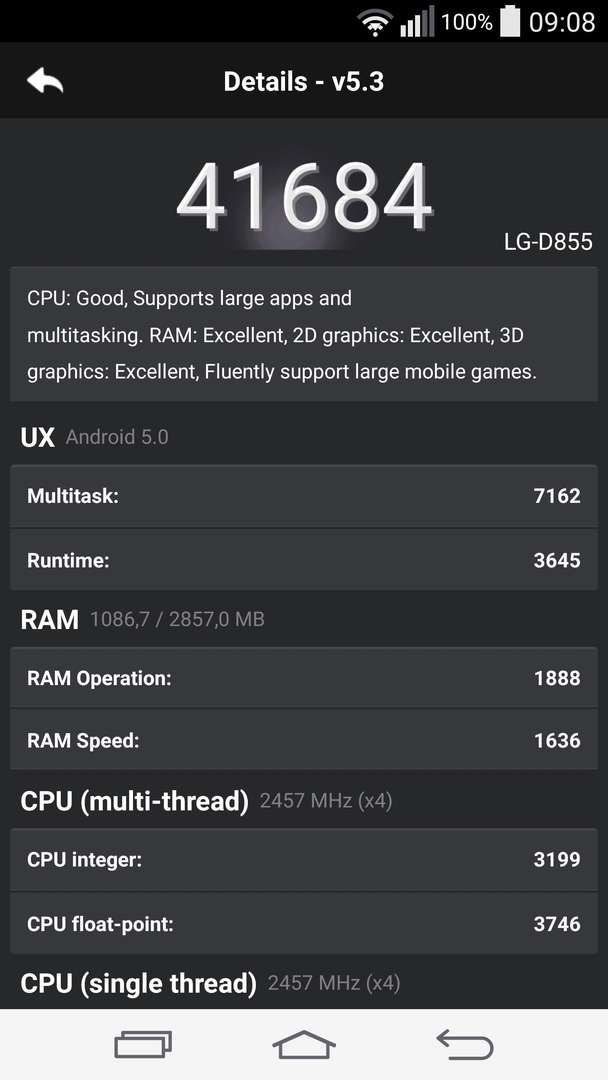Tap the performance summary description box
This screenshot has height=1080, width=608.
pos(304,334)
